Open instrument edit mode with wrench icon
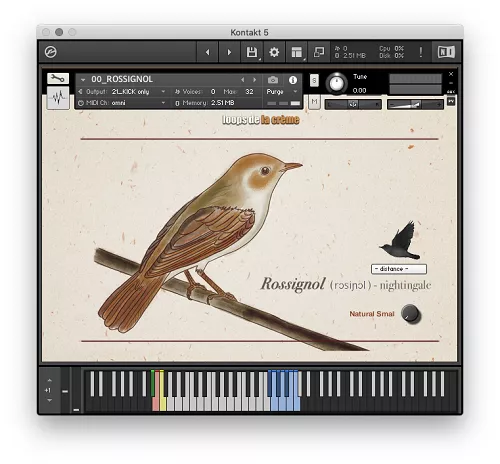Viewport: 500px width, 464px height. coord(58,78)
